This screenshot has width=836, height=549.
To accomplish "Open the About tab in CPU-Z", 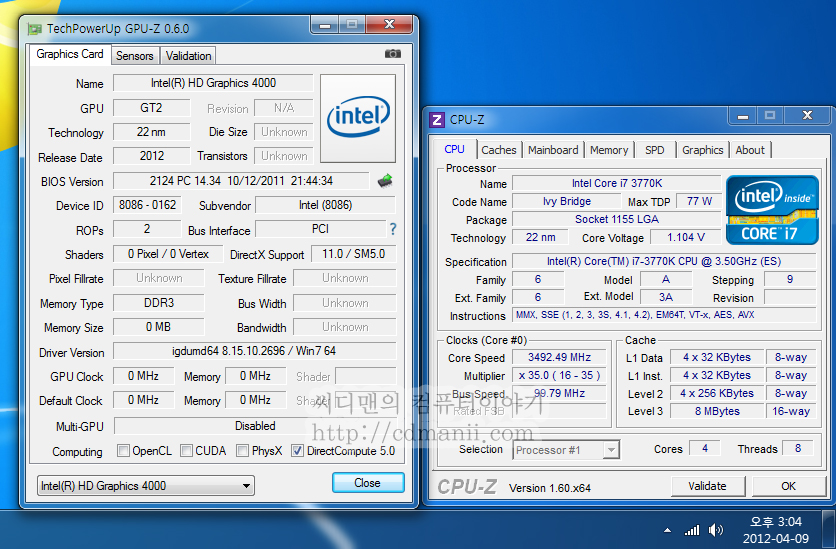I will pos(750,150).
